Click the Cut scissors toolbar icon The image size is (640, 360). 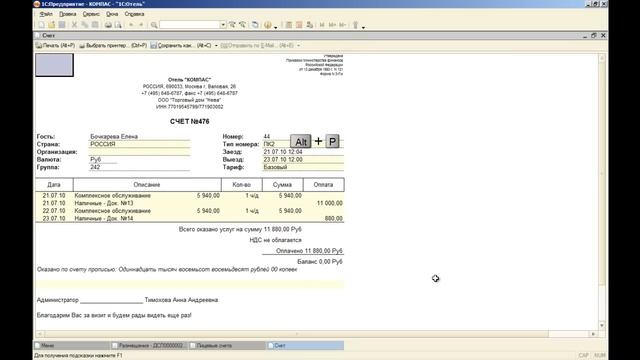[x=74, y=25]
